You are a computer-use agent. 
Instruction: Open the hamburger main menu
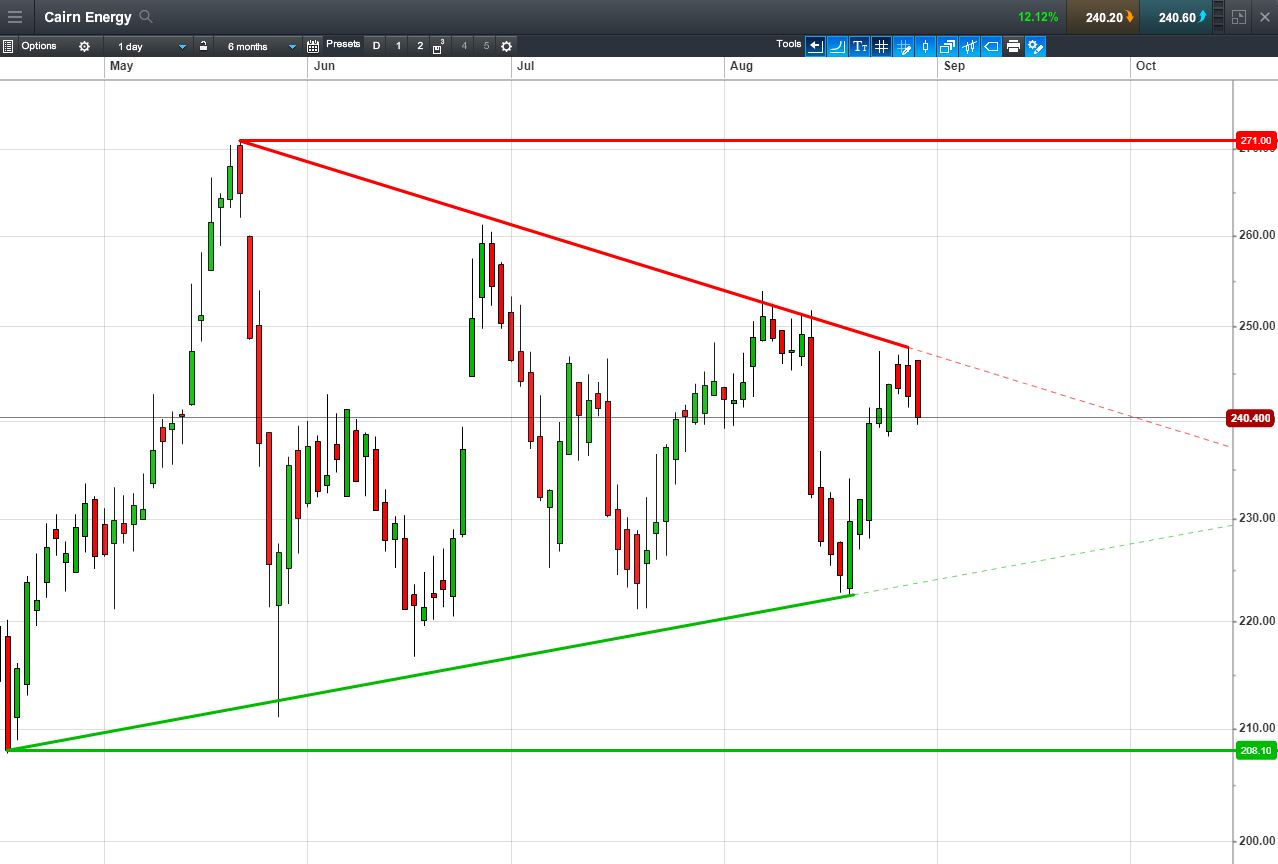(x=15, y=17)
